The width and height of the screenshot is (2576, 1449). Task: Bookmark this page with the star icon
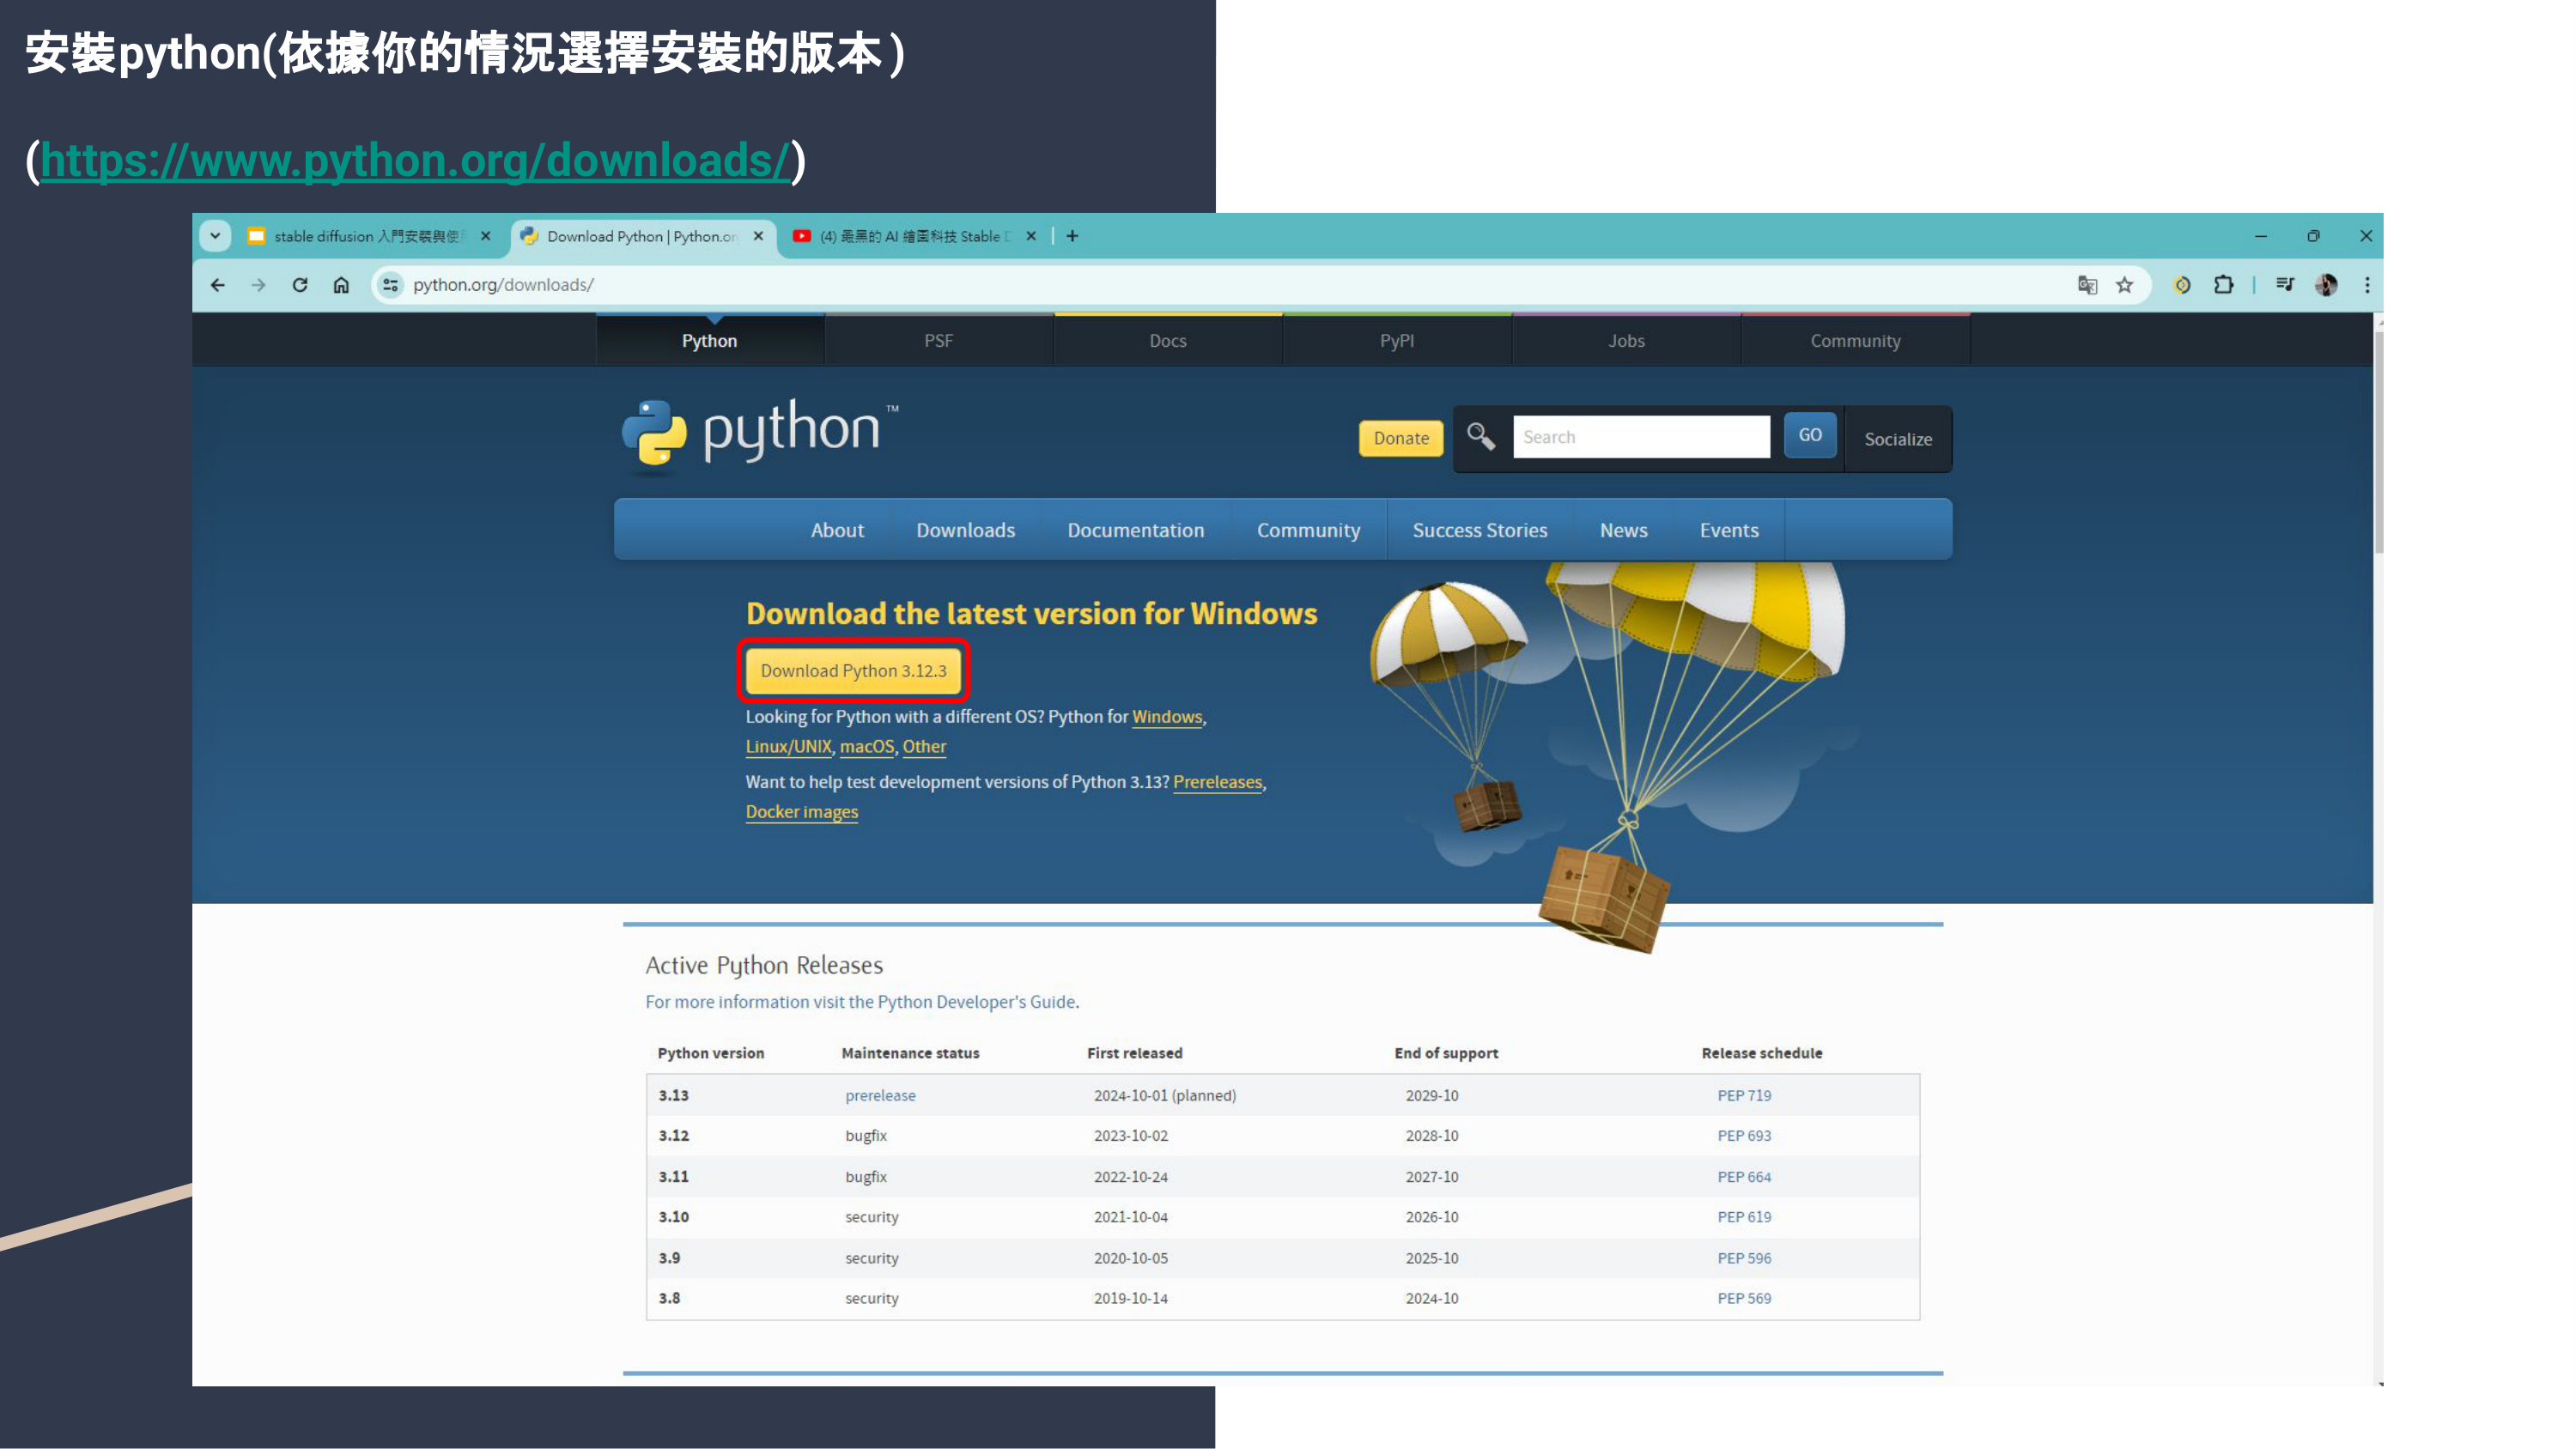pyautogui.click(x=2125, y=285)
